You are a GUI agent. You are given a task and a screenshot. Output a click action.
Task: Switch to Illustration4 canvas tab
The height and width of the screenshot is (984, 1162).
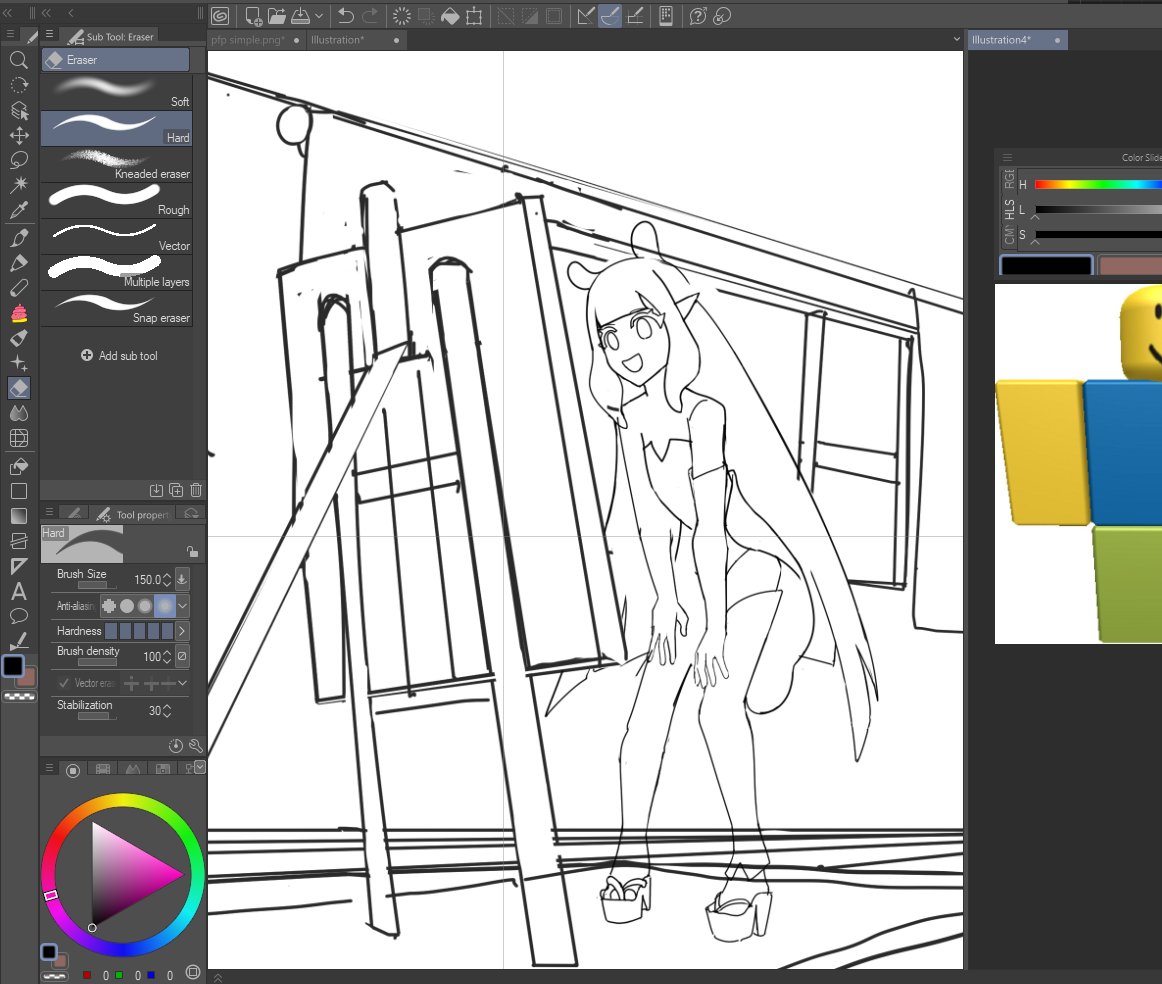click(x=1017, y=40)
